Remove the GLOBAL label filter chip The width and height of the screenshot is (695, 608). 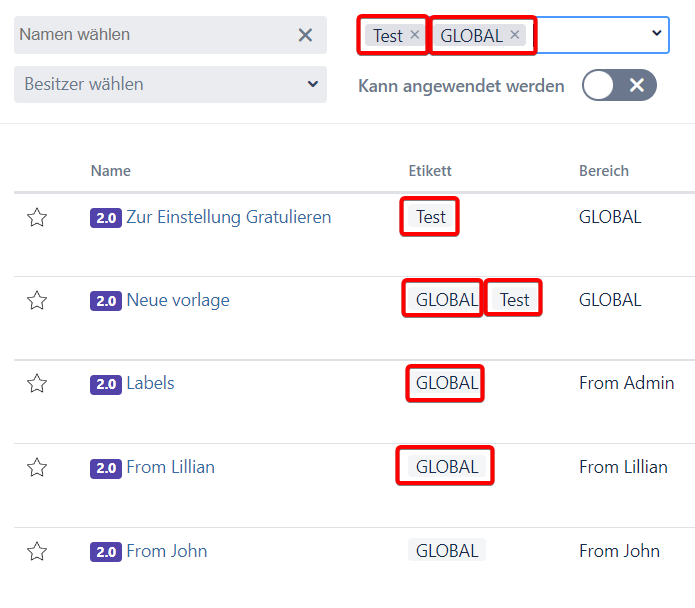click(515, 35)
